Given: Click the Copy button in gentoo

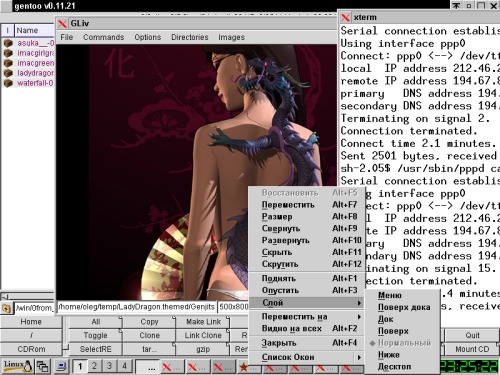Looking at the screenshot, I should coord(149,322).
